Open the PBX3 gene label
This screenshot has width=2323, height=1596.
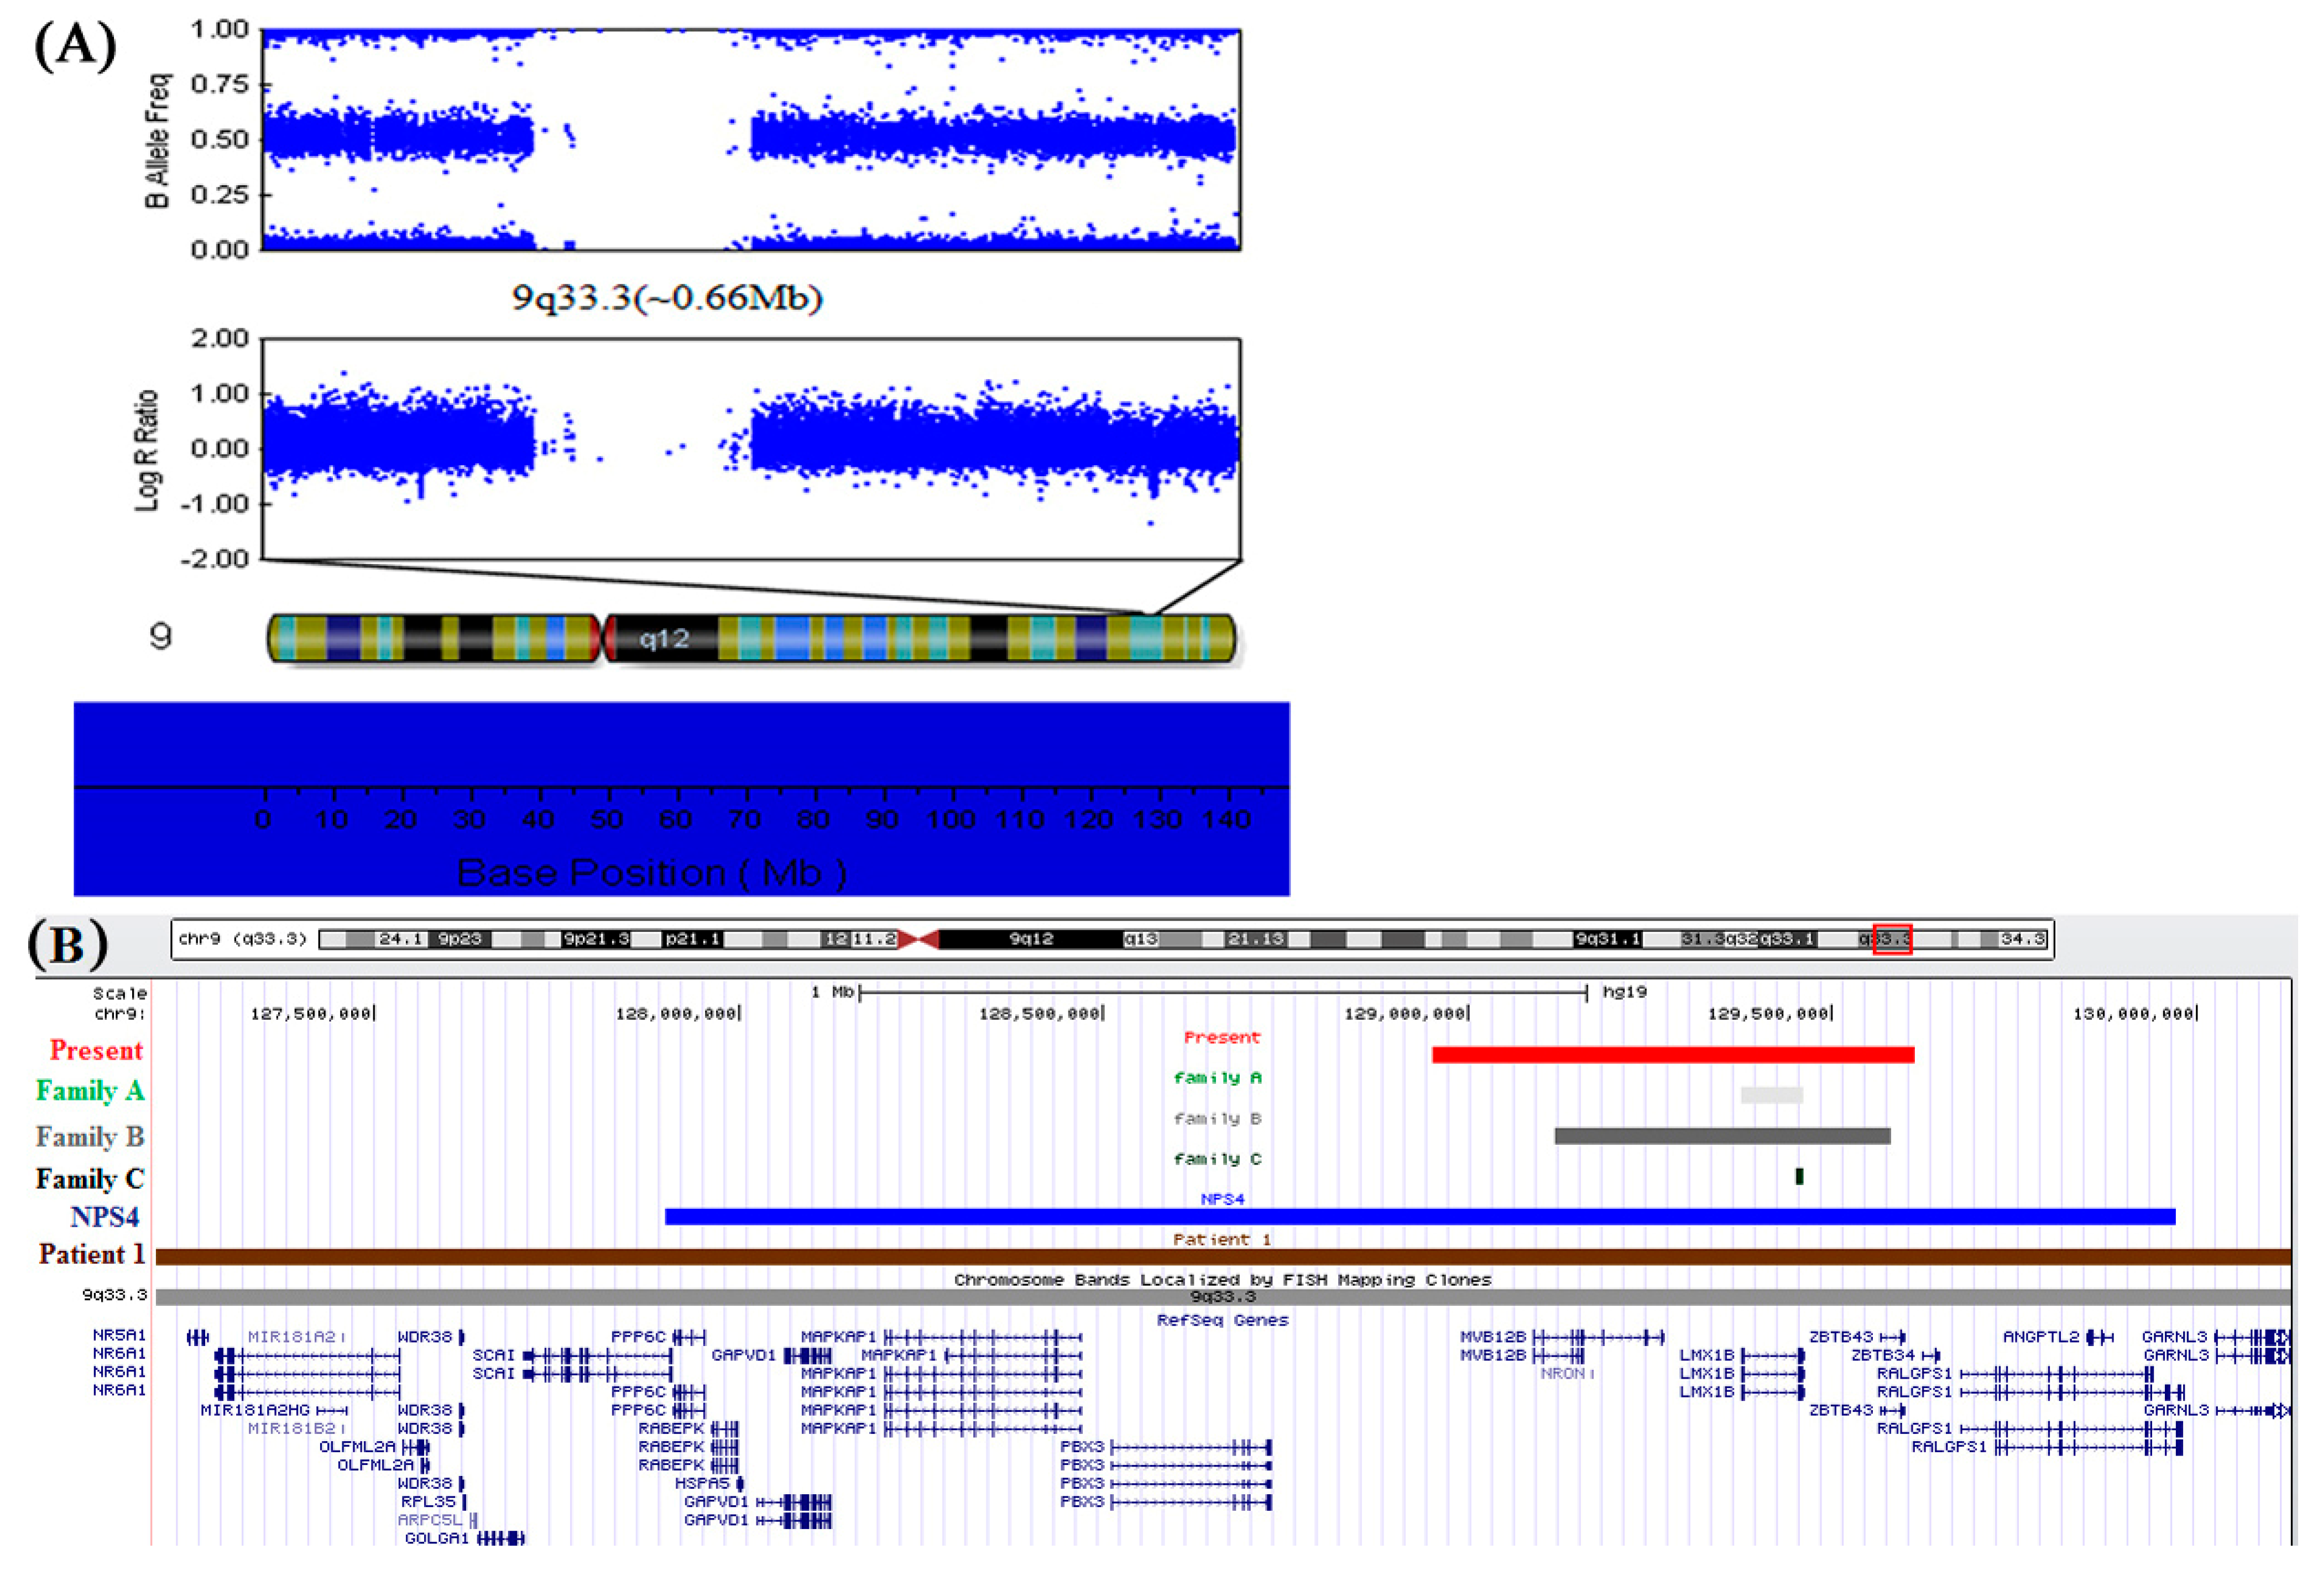[x=1082, y=1447]
